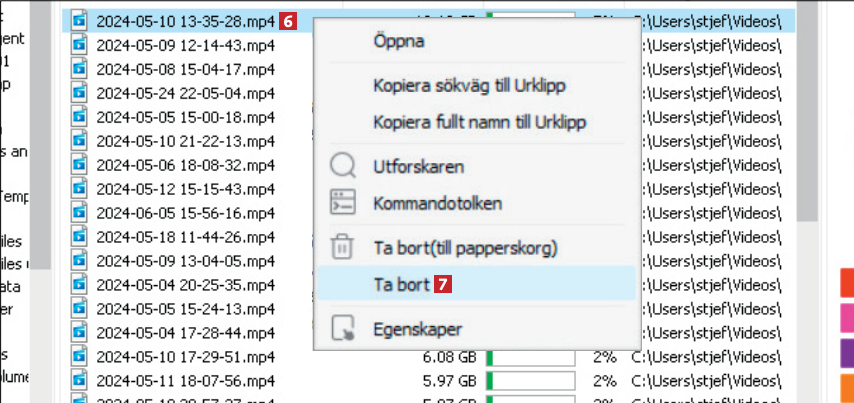Select Kopiera fullt namn till Urklipp
854x403 pixels.
[x=479, y=121]
